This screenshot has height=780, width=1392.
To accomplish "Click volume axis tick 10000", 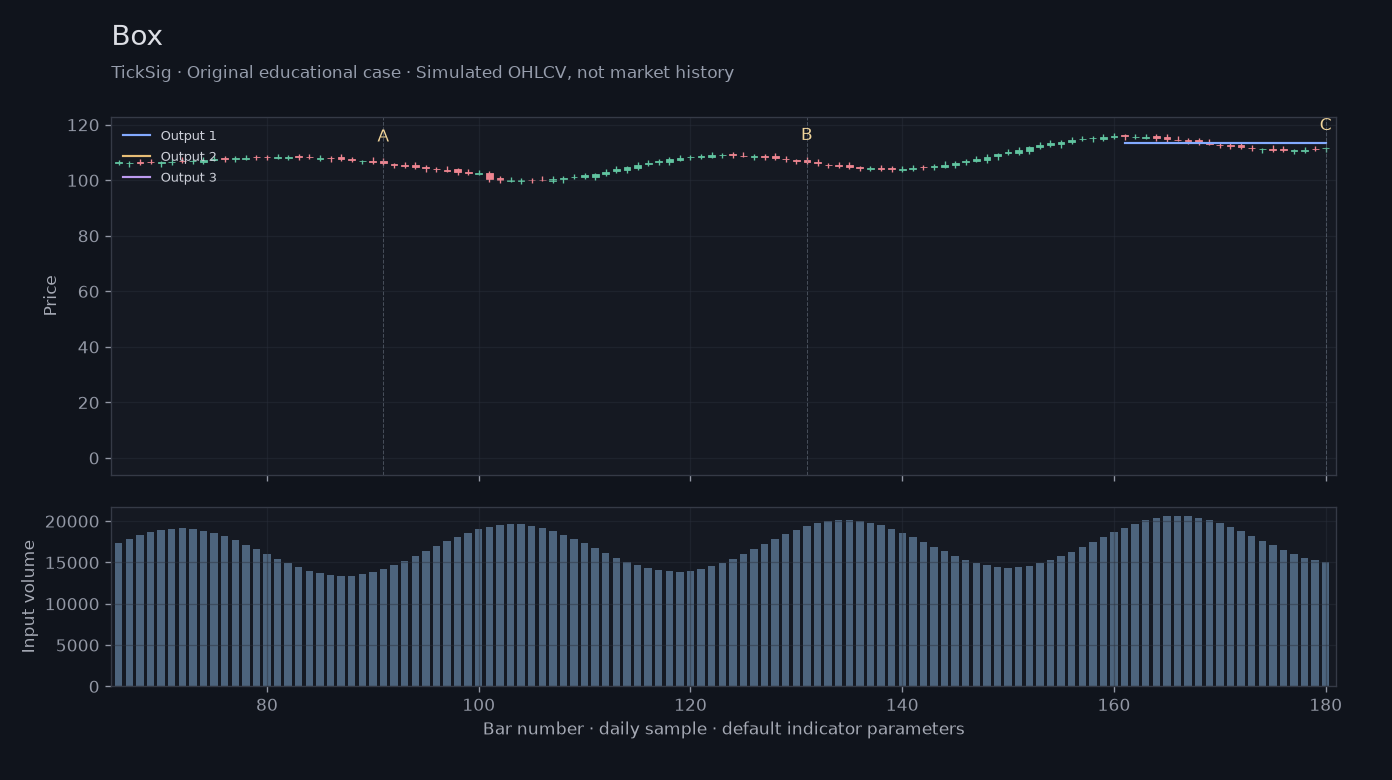I will pos(73,605).
